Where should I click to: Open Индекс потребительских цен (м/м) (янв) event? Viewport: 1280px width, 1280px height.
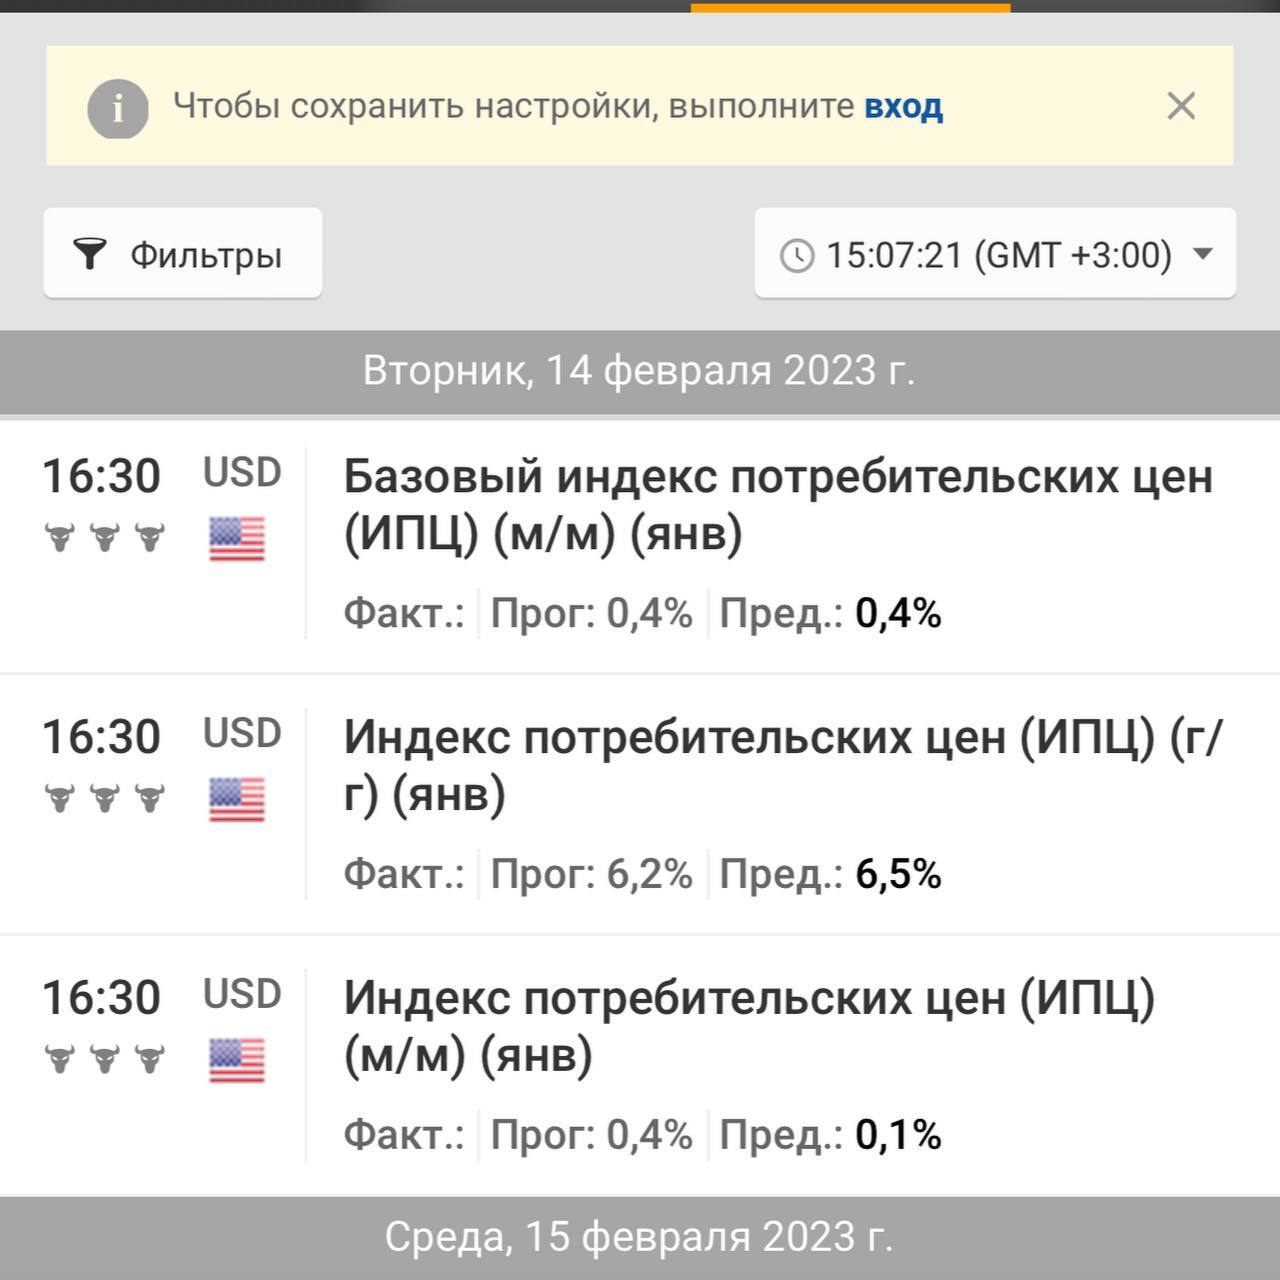pyautogui.click(x=748, y=1026)
